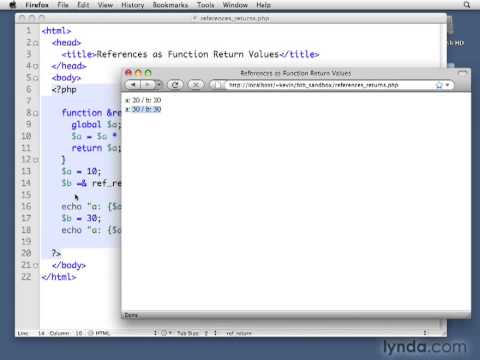This screenshot has width=480, height=360.
Task: Bookmark this page with the star icon
Action: (x=439, y=85)
